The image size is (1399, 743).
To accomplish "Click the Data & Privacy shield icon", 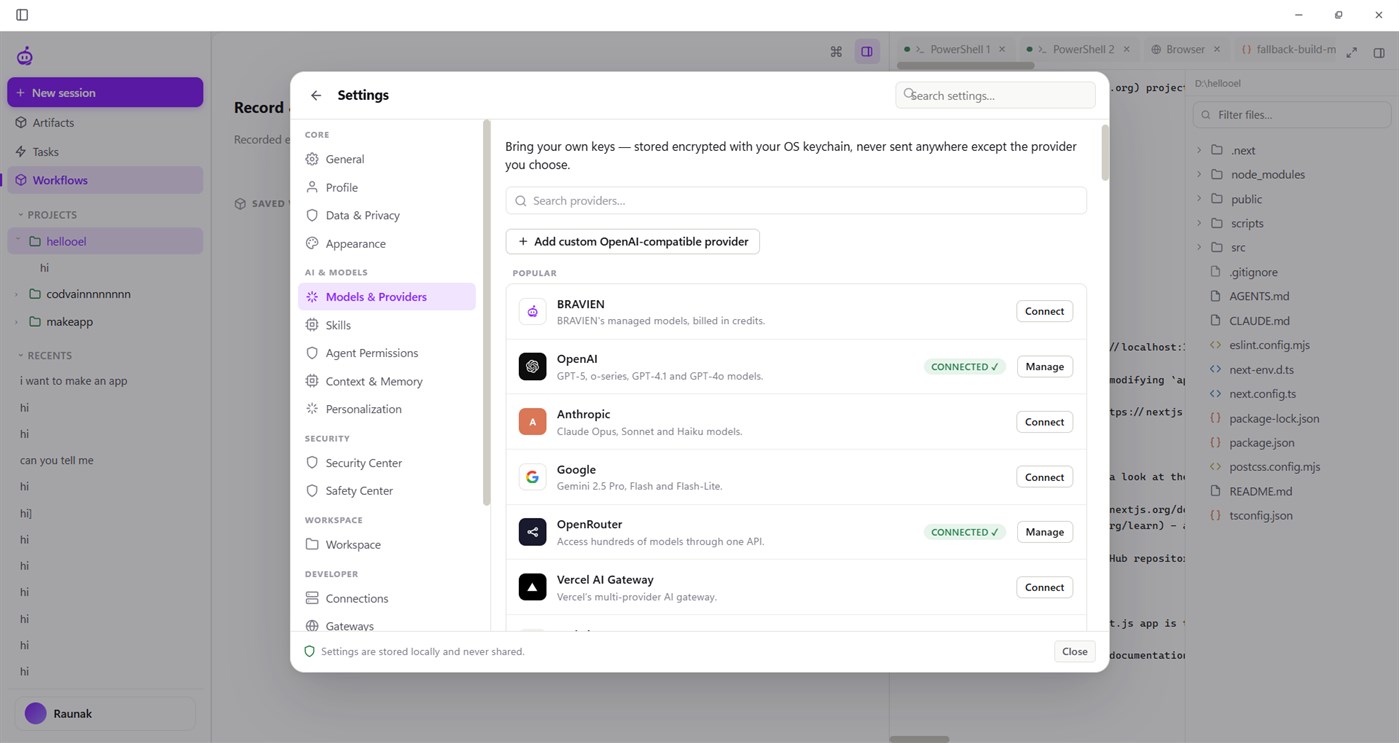I will 312,215.
